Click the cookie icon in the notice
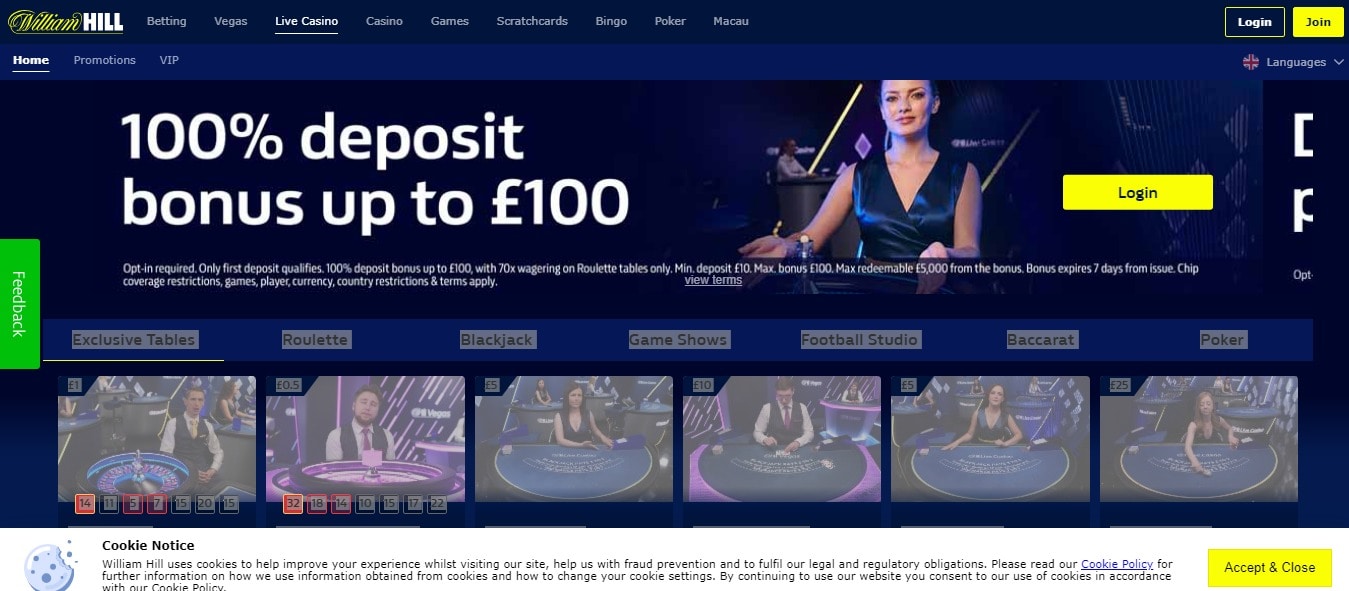 click(51, 566)
